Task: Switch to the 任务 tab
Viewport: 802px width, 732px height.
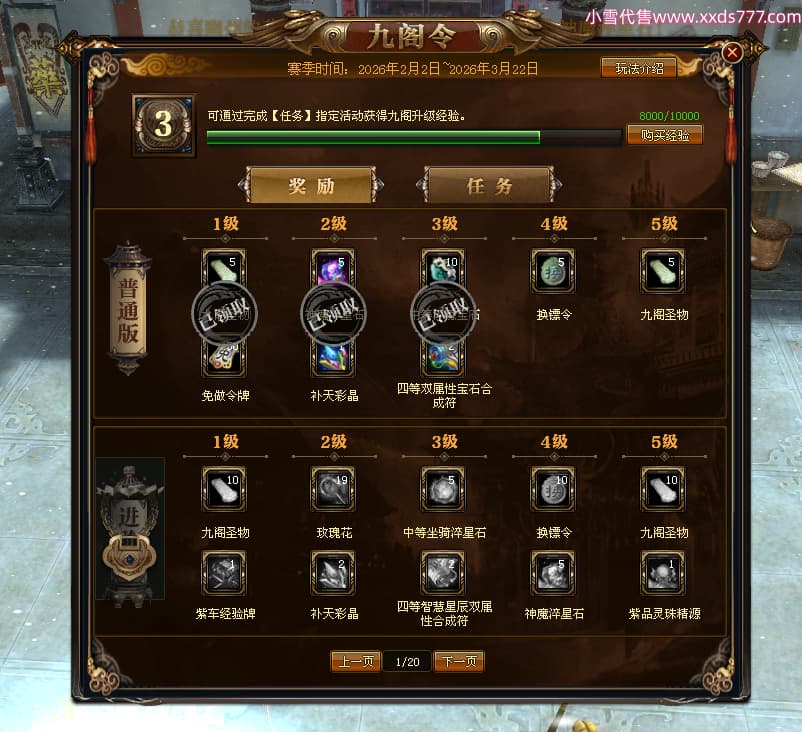Action: pyautogui.click(x=489, y=185)
